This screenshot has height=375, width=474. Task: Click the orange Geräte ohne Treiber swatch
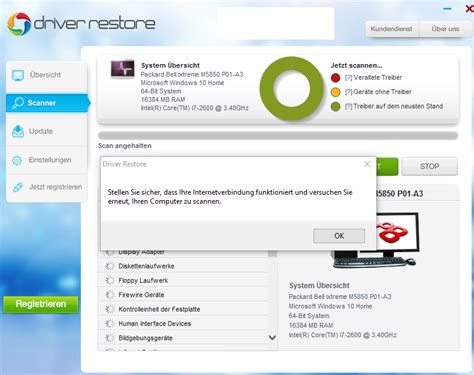pos(335,92)
